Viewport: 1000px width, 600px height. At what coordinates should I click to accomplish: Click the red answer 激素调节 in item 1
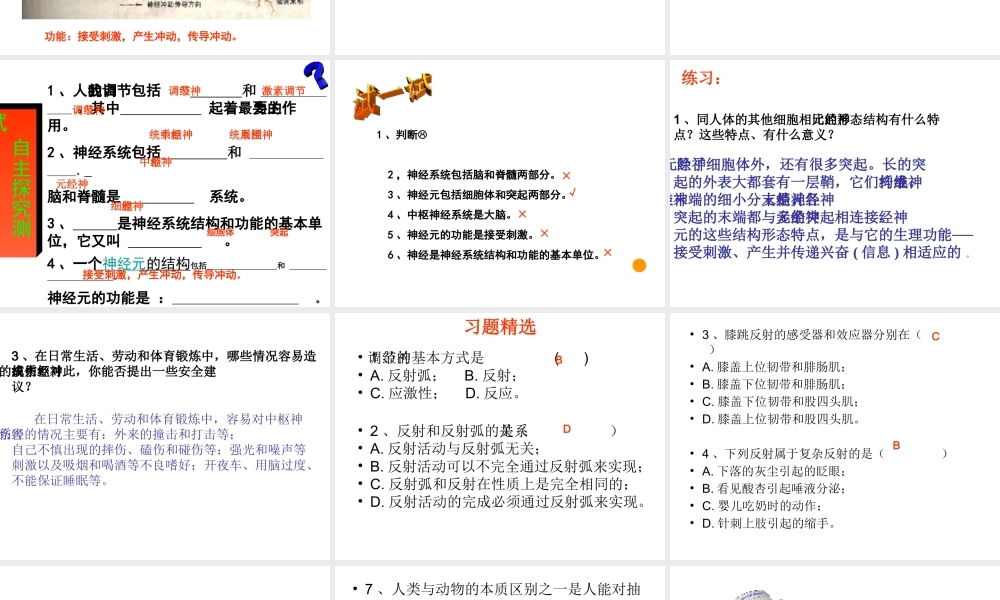pyautogui.click(x=283, y=91)
